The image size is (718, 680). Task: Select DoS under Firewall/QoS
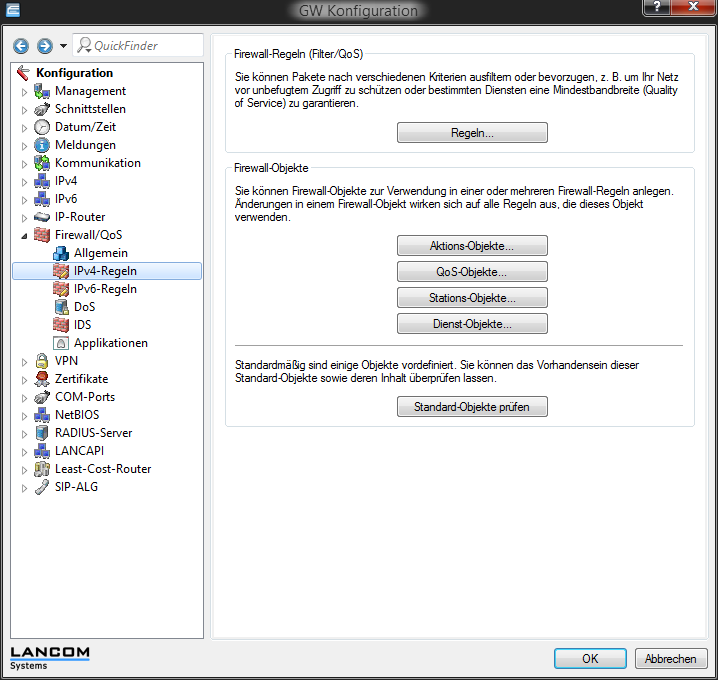(x=84, y=307)
